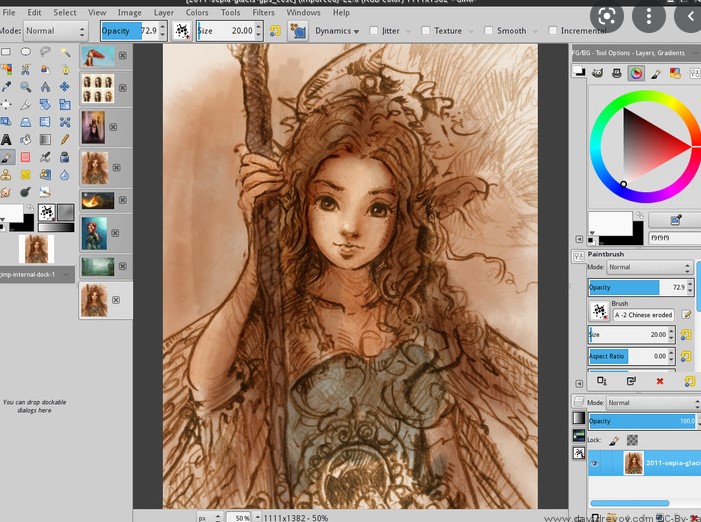Select the Clone stamp tool
The width and height of the screenshot is (701, 522).
pyautogui.click(x=6, y=174)
